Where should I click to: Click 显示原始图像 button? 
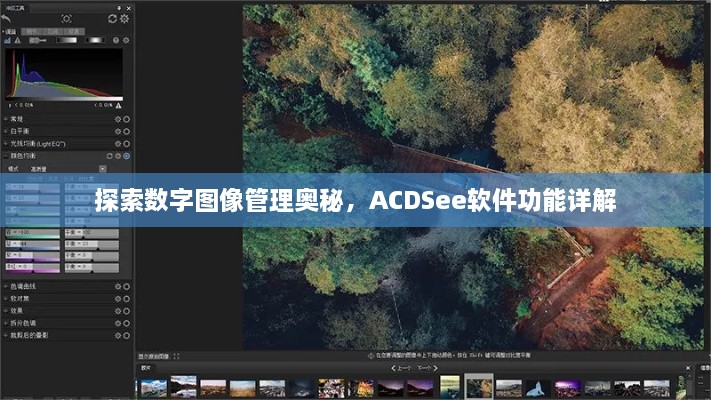tap(154, 356)
